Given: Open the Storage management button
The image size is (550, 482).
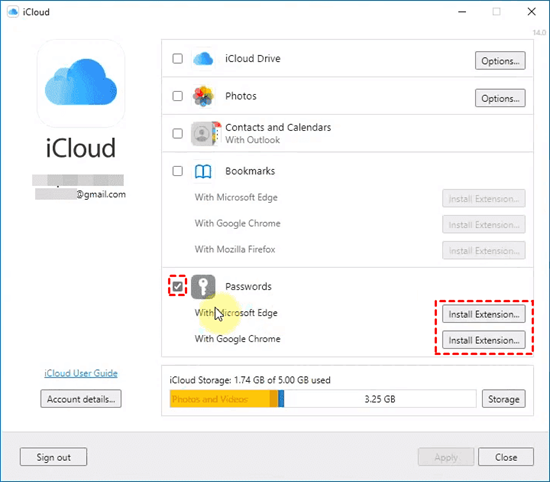Looking at the screenshot, I should [504, 399].
